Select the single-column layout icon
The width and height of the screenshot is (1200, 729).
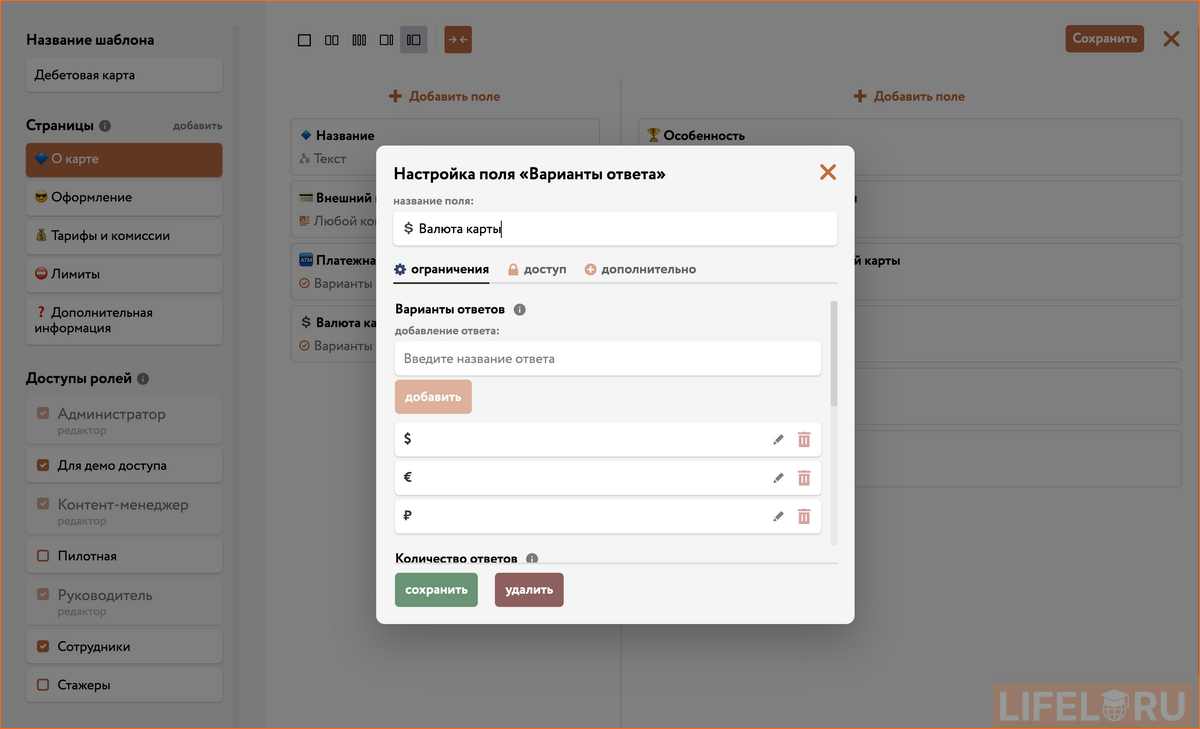[304, 39]
